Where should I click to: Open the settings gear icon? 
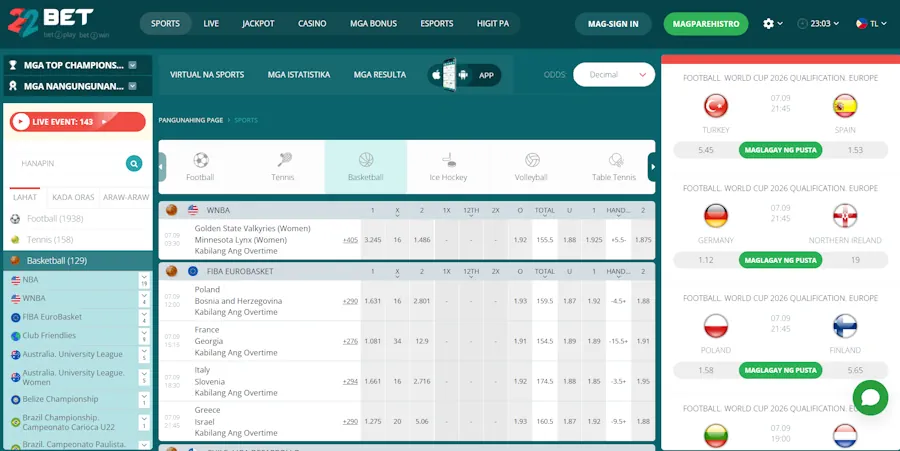tap(768, 24)
